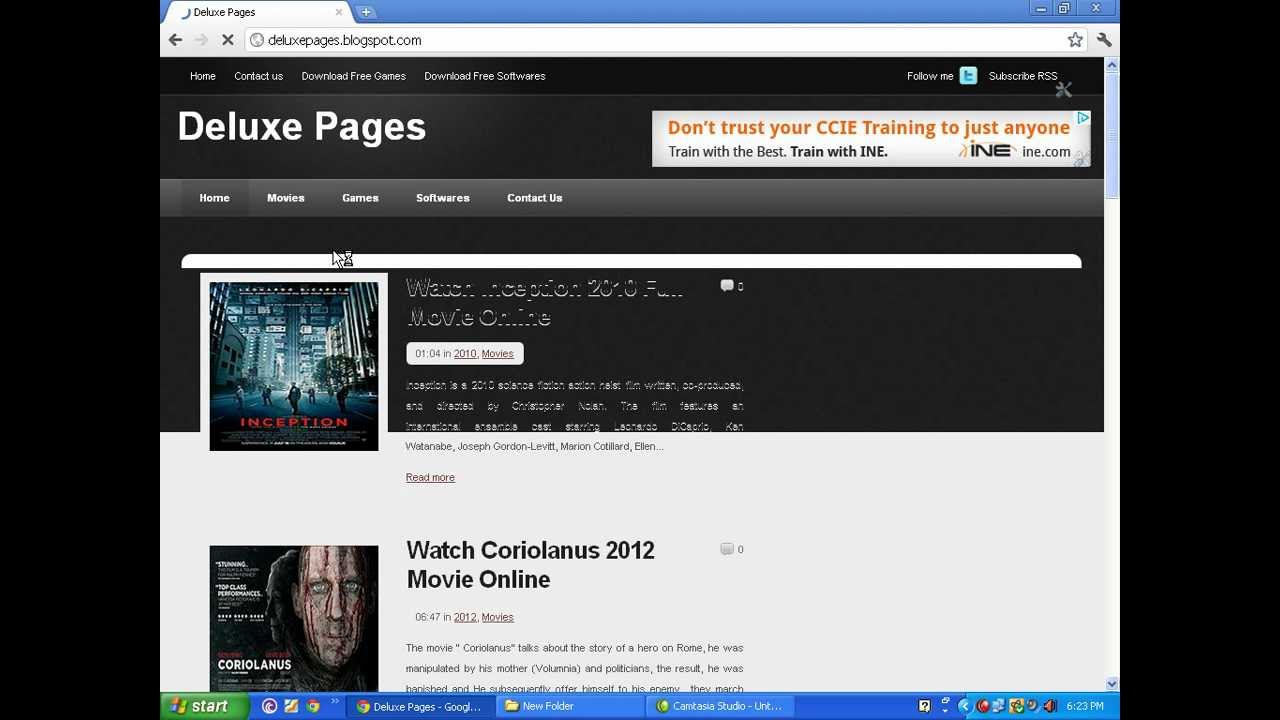This screenshot has width=1280, height=720.
Task: Click the browser back arrow
Action: click(x=175, y=40)
